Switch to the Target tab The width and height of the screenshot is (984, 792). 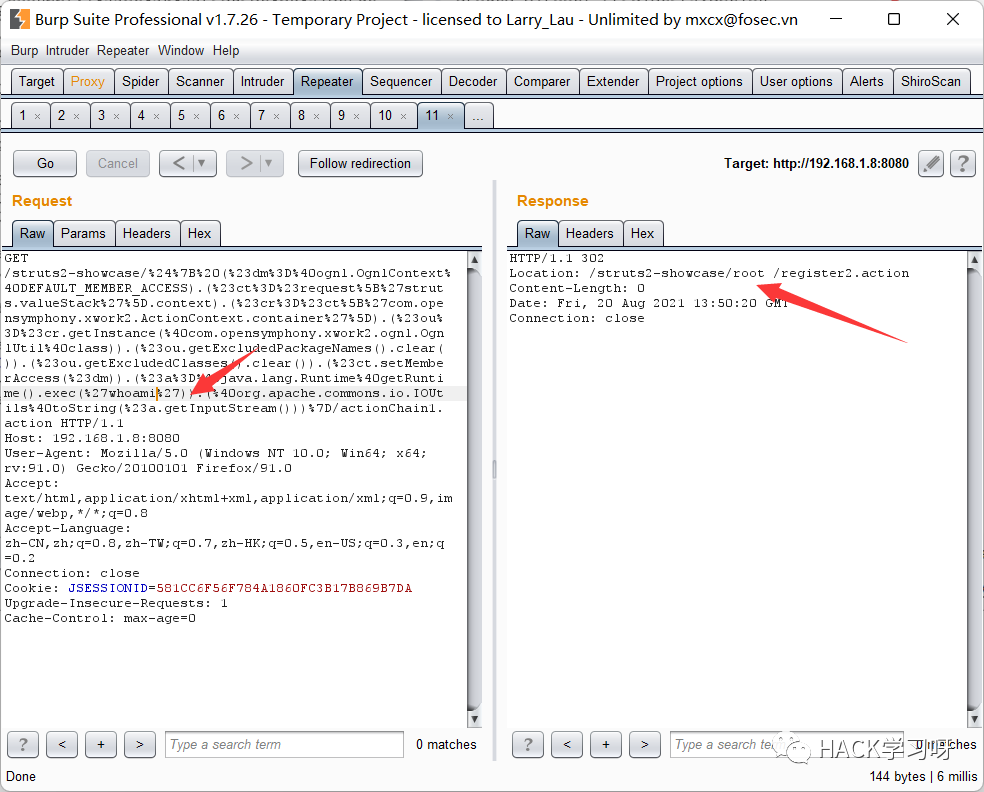click(x=37, y=82)
